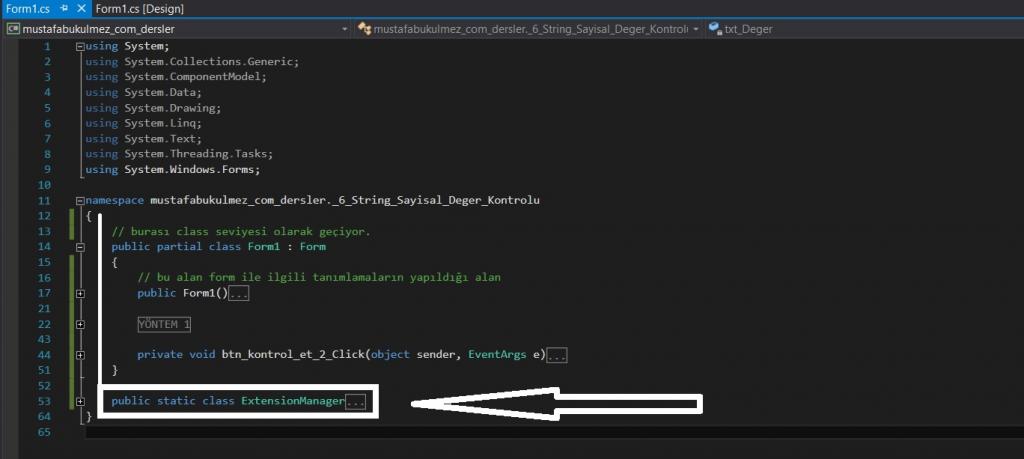The height and width of the screenshot is (459, 1024).
Task: Click the txt_Deger field icon
Action: (x=714, y=29)
